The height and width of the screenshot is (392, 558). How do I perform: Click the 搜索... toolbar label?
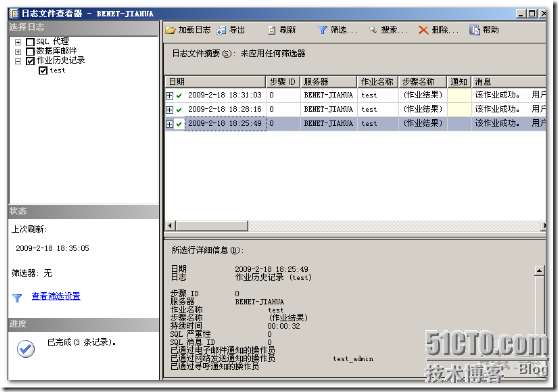[x=394, y=30]
